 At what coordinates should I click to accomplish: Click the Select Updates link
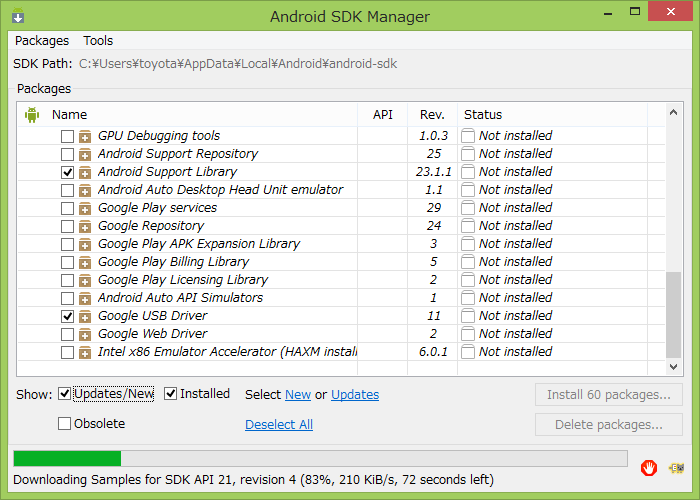pyautogui.click(x=355, y=395)
